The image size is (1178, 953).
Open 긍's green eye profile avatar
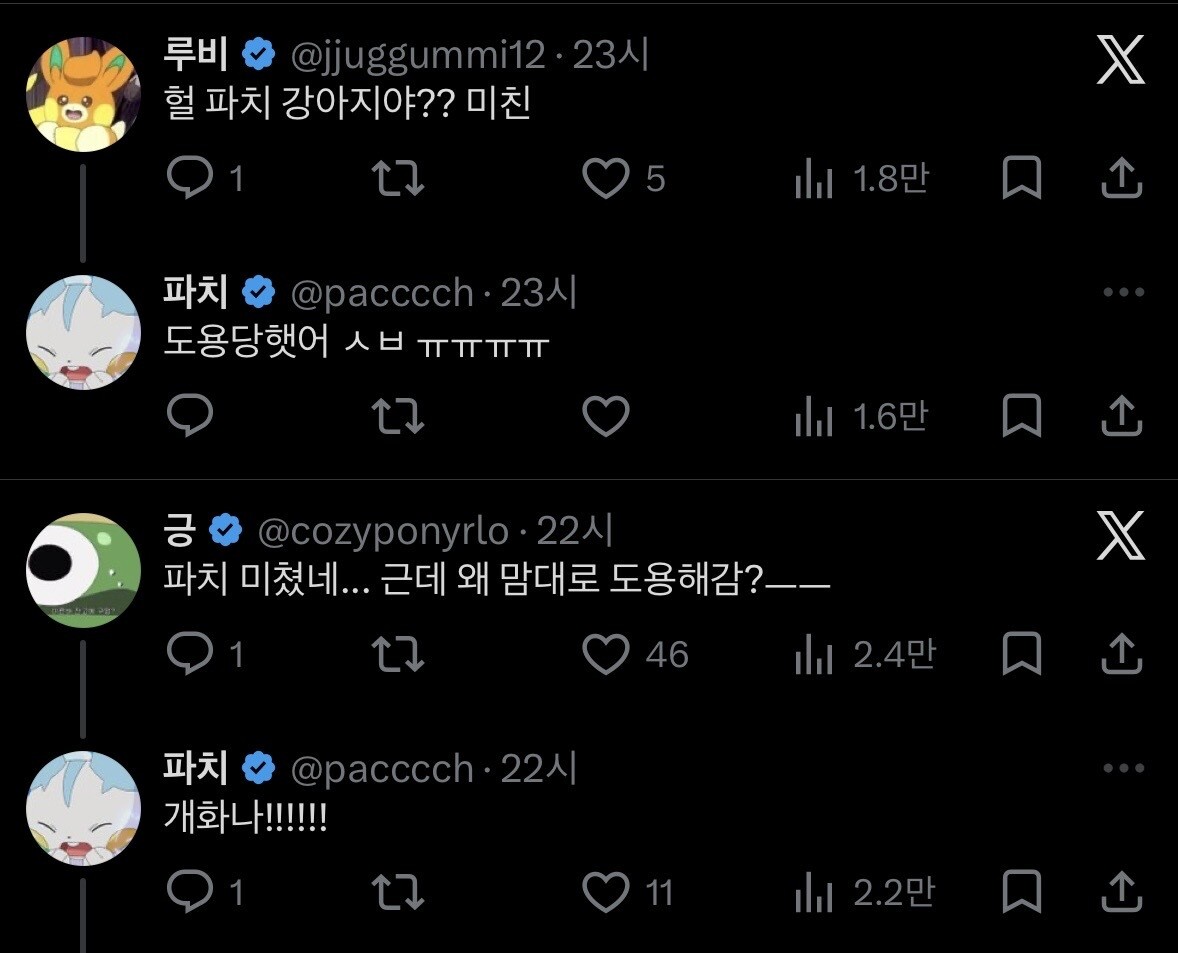[83, 570]
